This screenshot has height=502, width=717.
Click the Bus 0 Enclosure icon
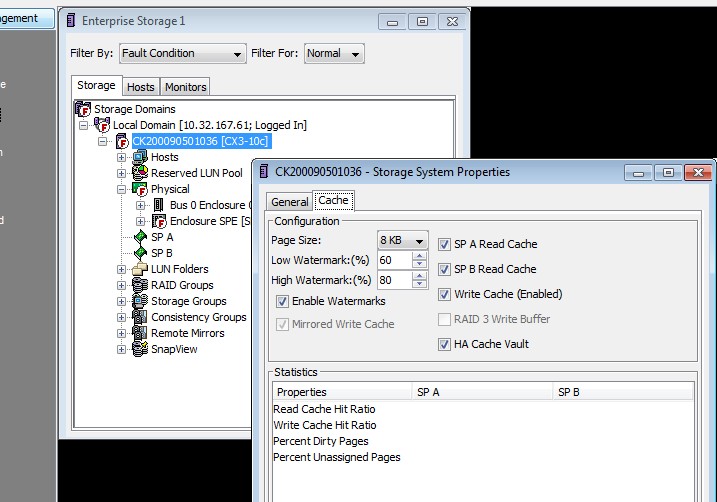coord(159,205)
